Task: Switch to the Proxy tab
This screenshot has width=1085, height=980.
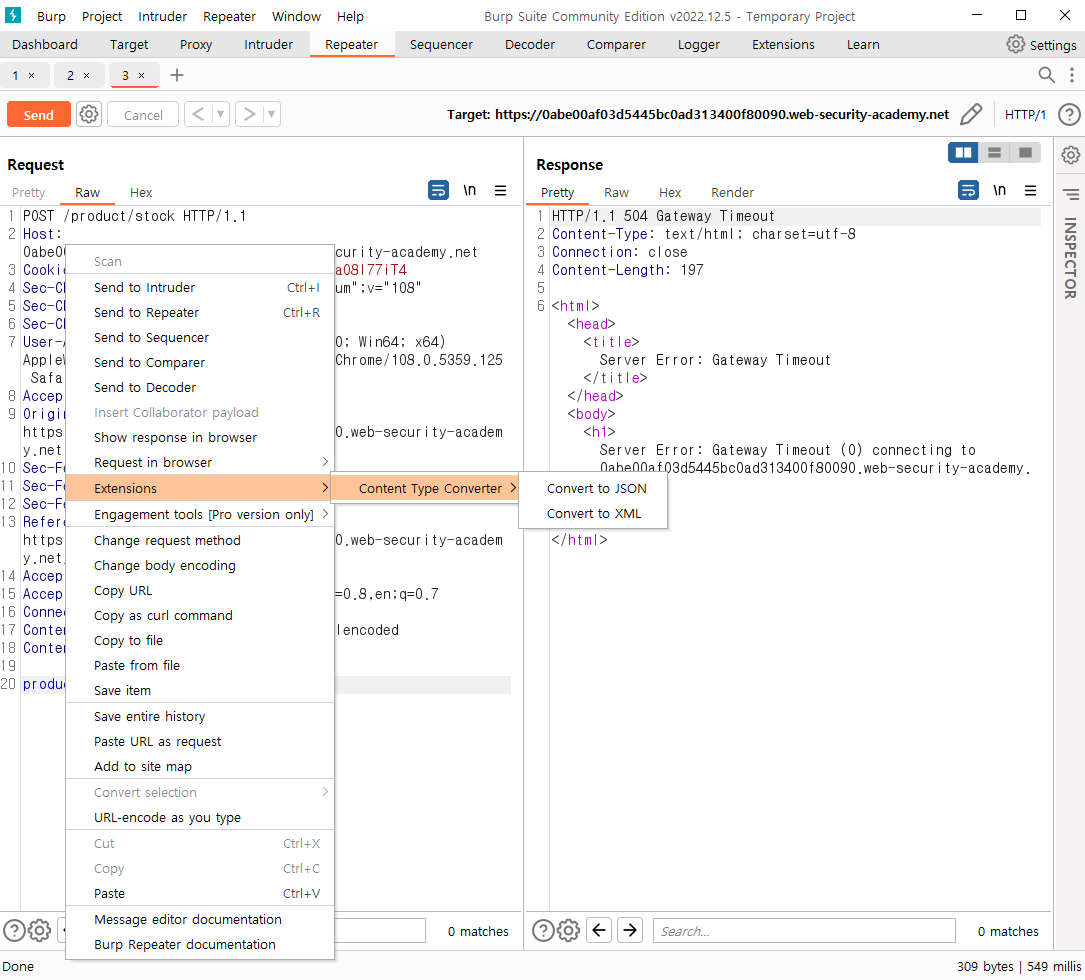Action: point(196,44)
